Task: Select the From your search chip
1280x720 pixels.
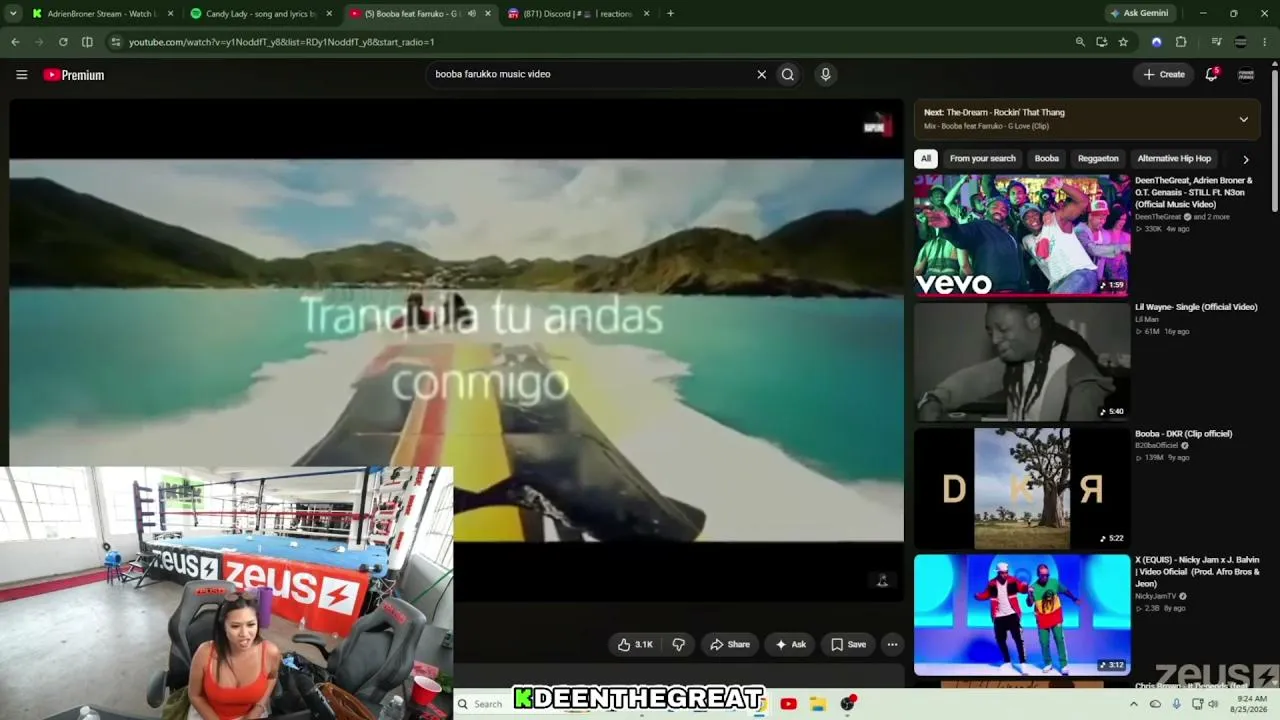Action: pos(982,158)
